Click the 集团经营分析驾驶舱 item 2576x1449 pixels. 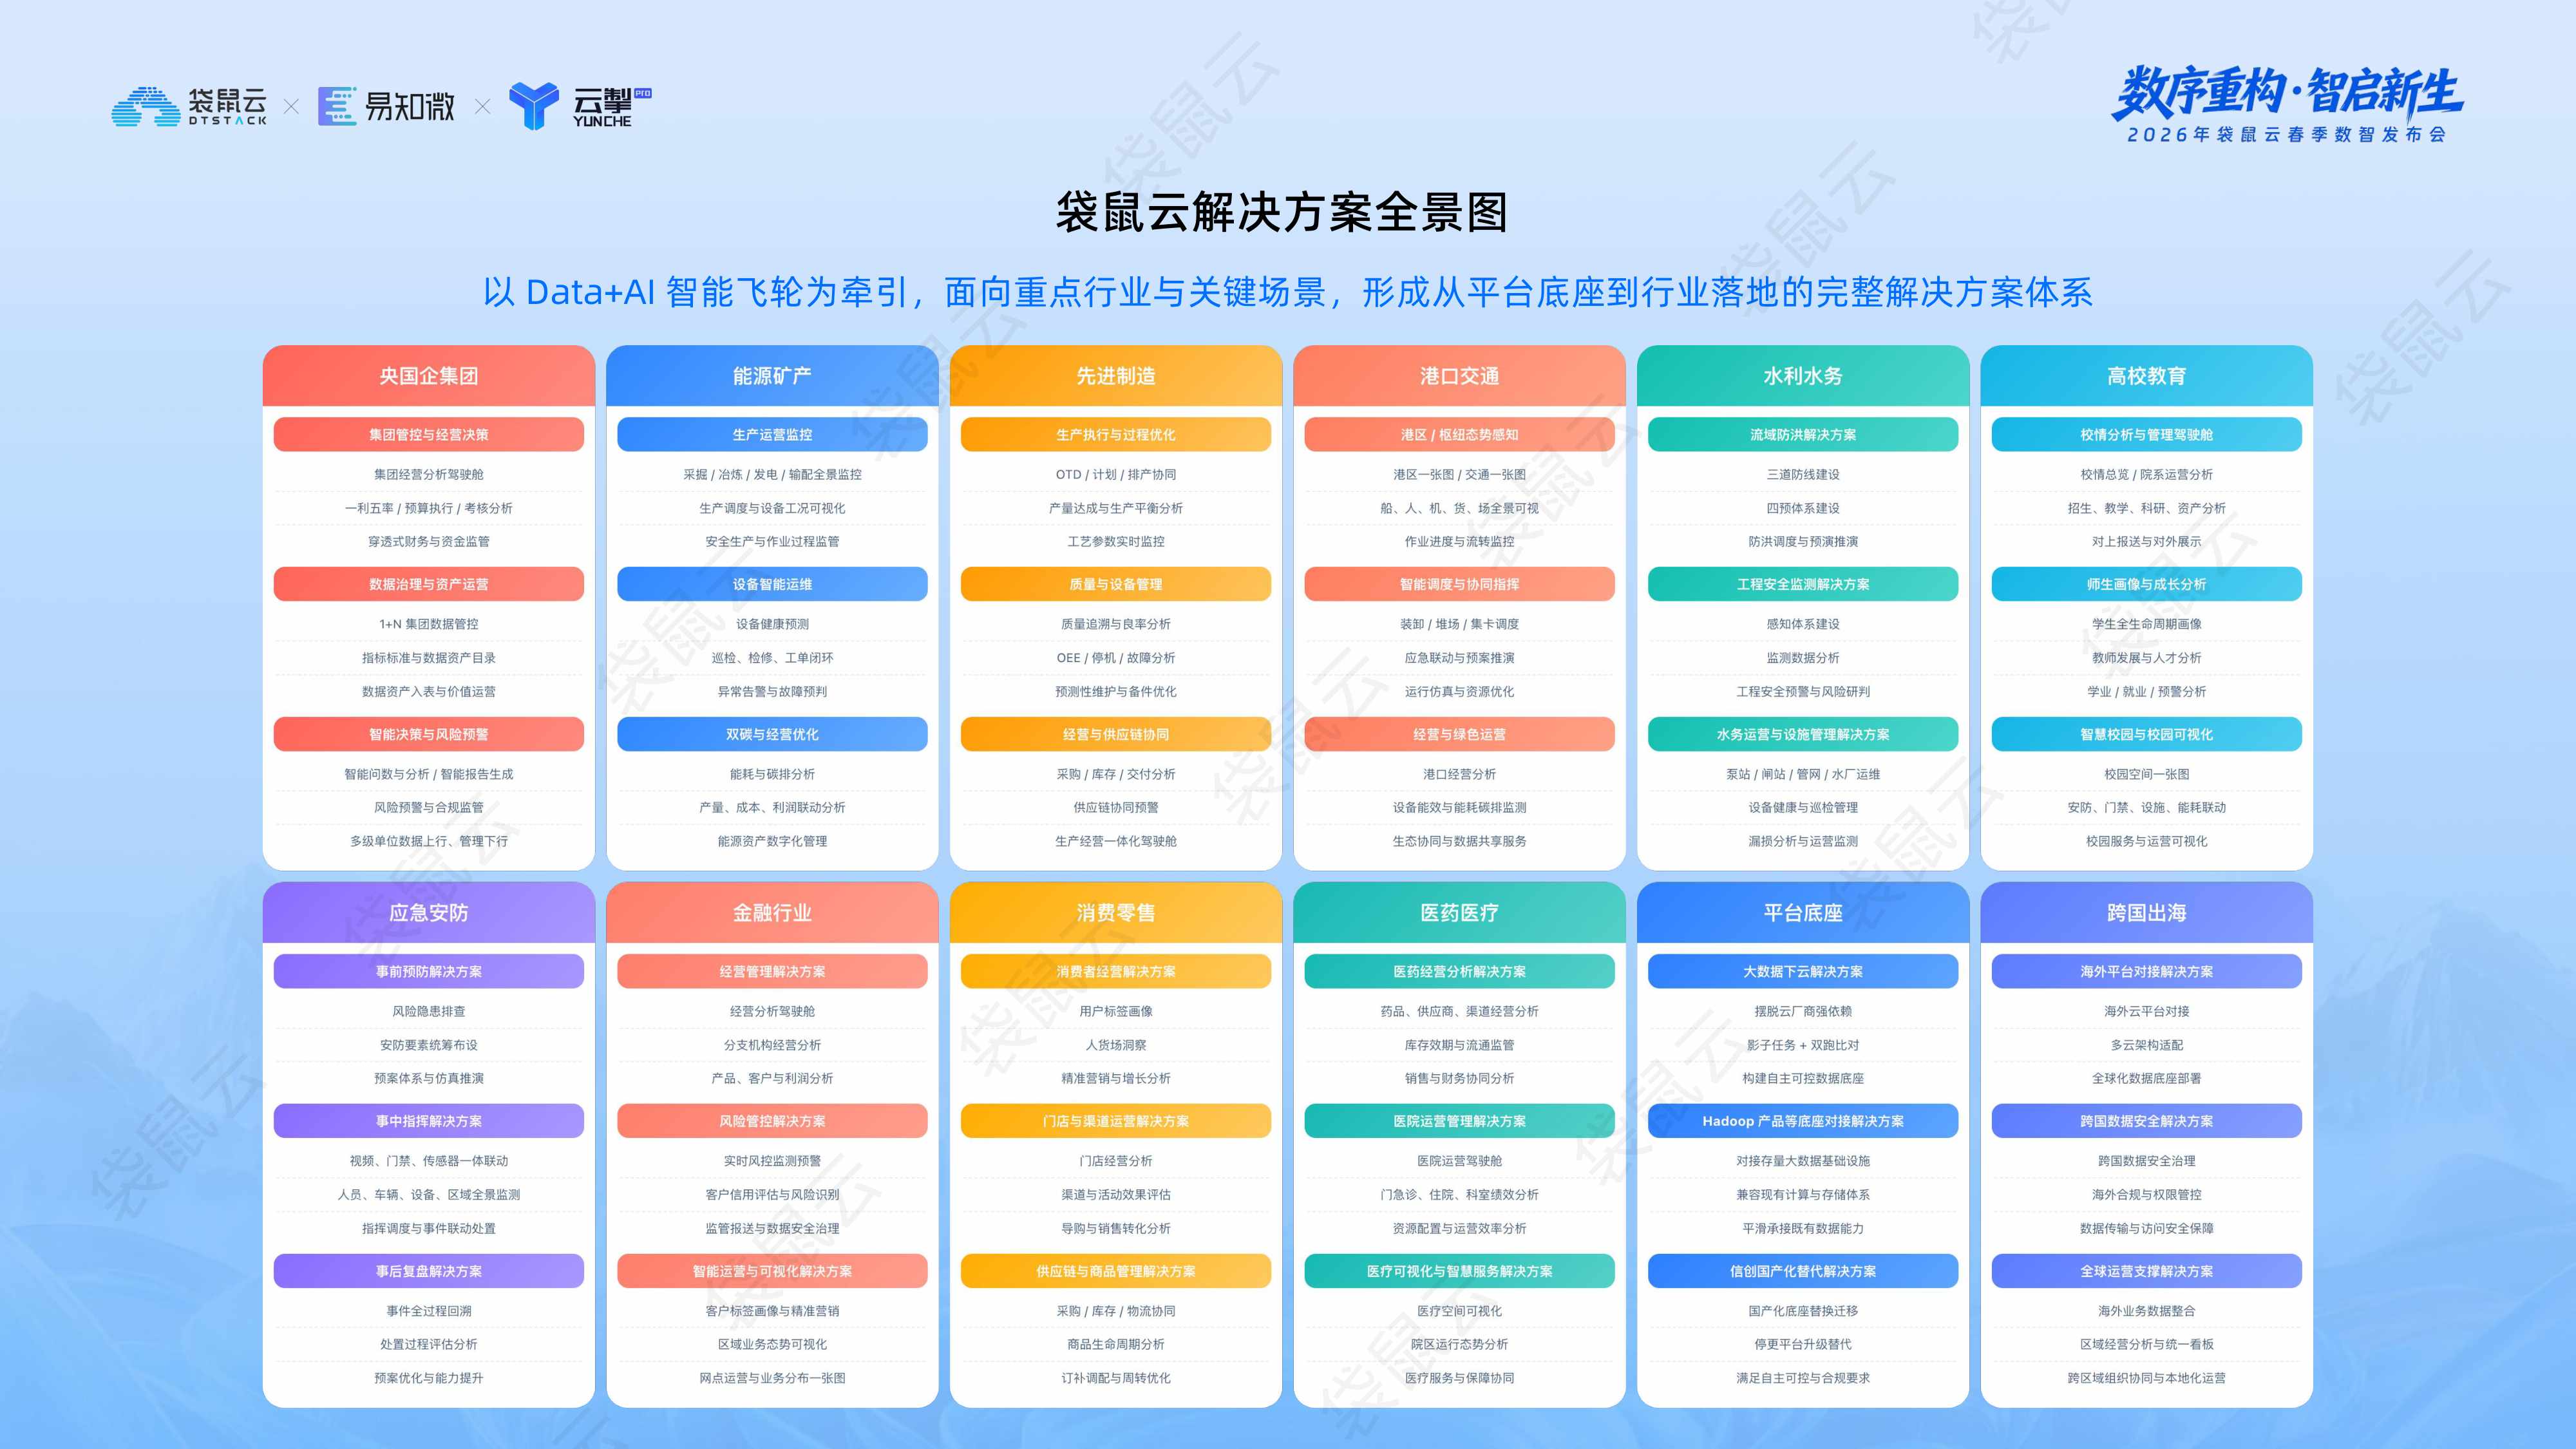tap(429, 475)
